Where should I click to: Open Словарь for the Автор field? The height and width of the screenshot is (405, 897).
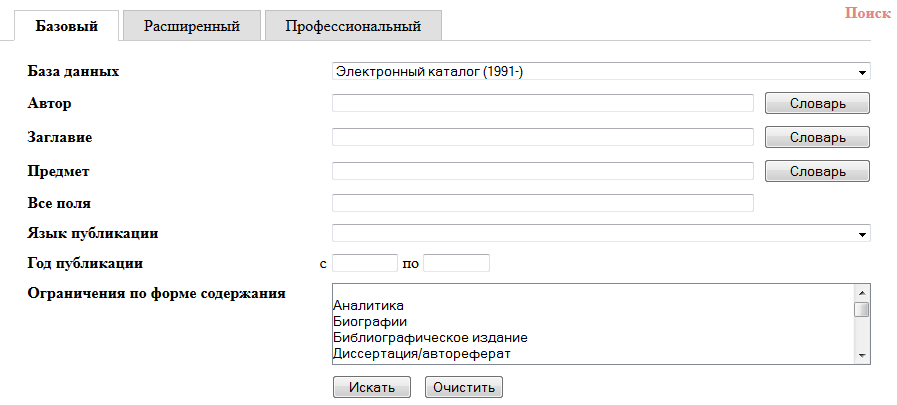point(817,103)
